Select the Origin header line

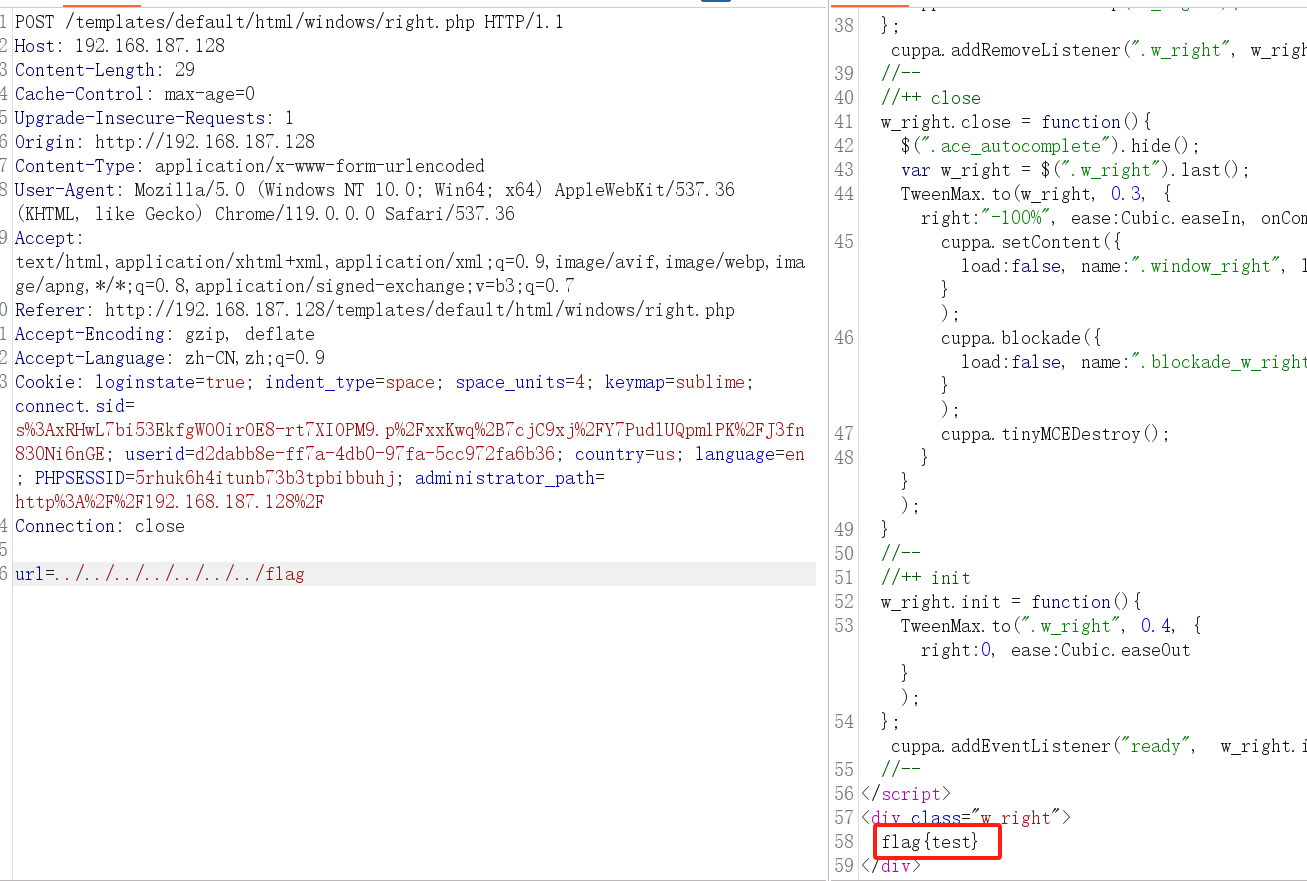tap(165, 141)
